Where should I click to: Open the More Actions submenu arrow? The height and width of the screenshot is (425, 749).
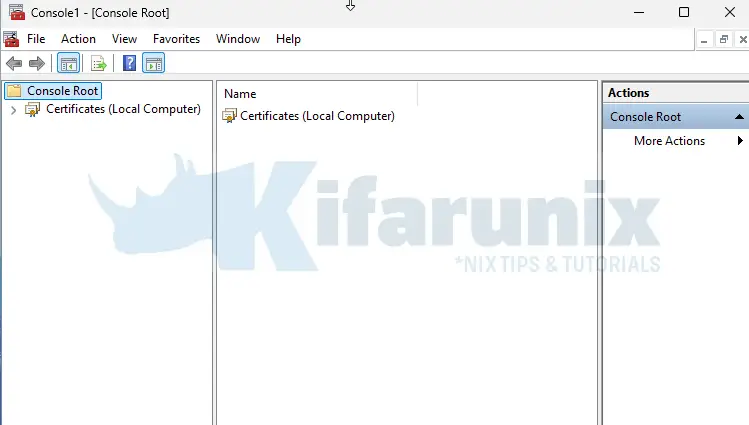[x=740, y=140]
